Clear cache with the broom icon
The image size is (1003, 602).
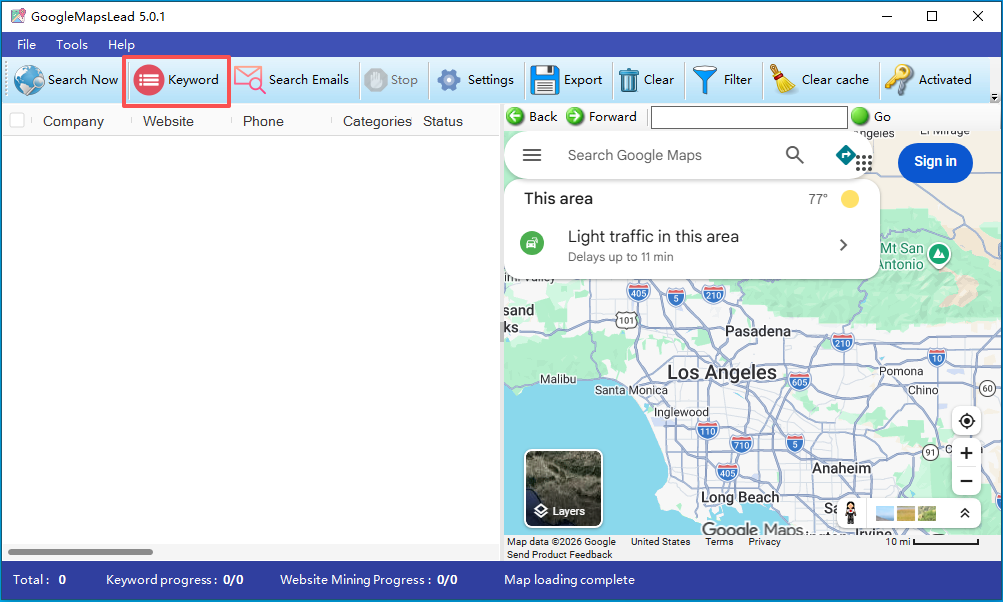782,80
